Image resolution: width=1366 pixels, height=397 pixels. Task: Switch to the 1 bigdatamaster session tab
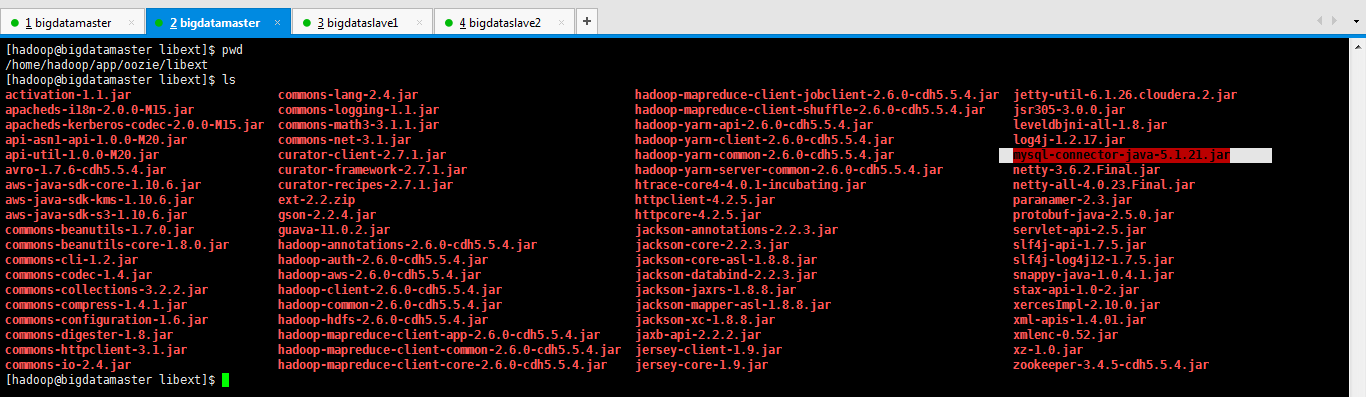click(x=71, y=22)
